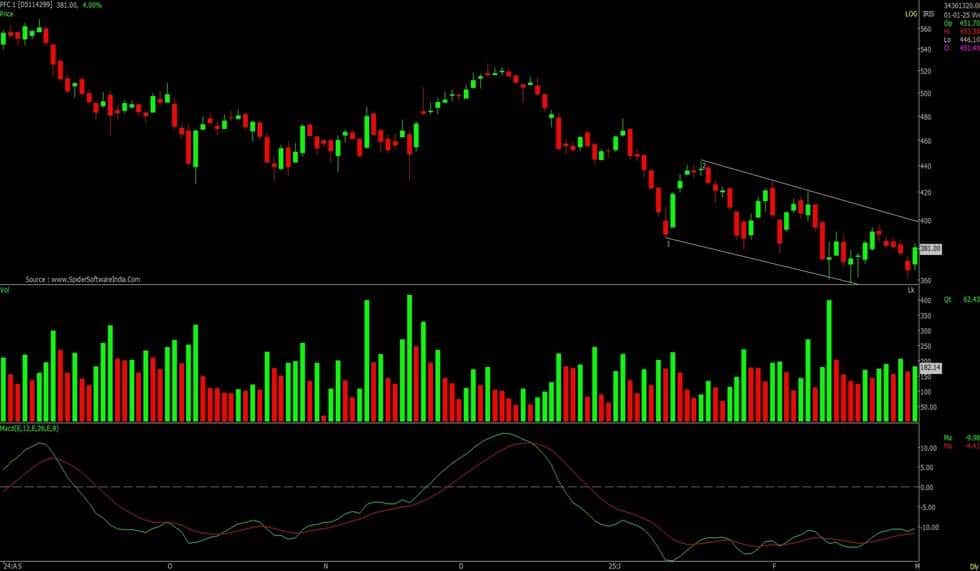The image size is (980, 571).
Task: Click the 381.00 current price tag
Action: [x=932, y=250]
